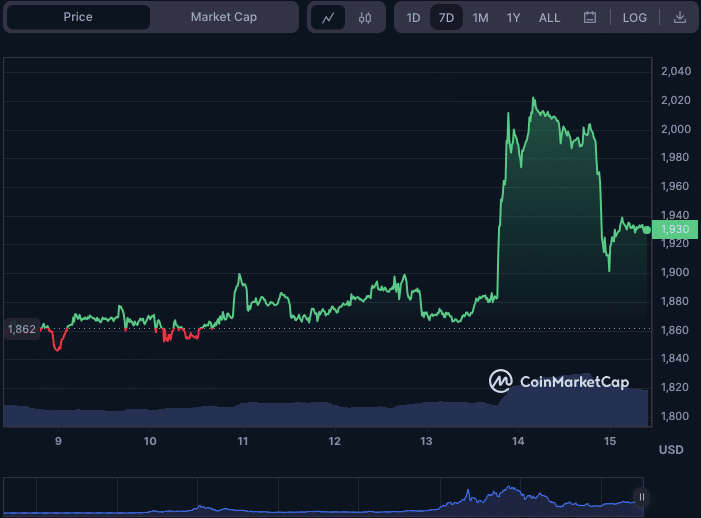Set time range to 7D
The image size is (701, 518).
(x=446, y=17)
